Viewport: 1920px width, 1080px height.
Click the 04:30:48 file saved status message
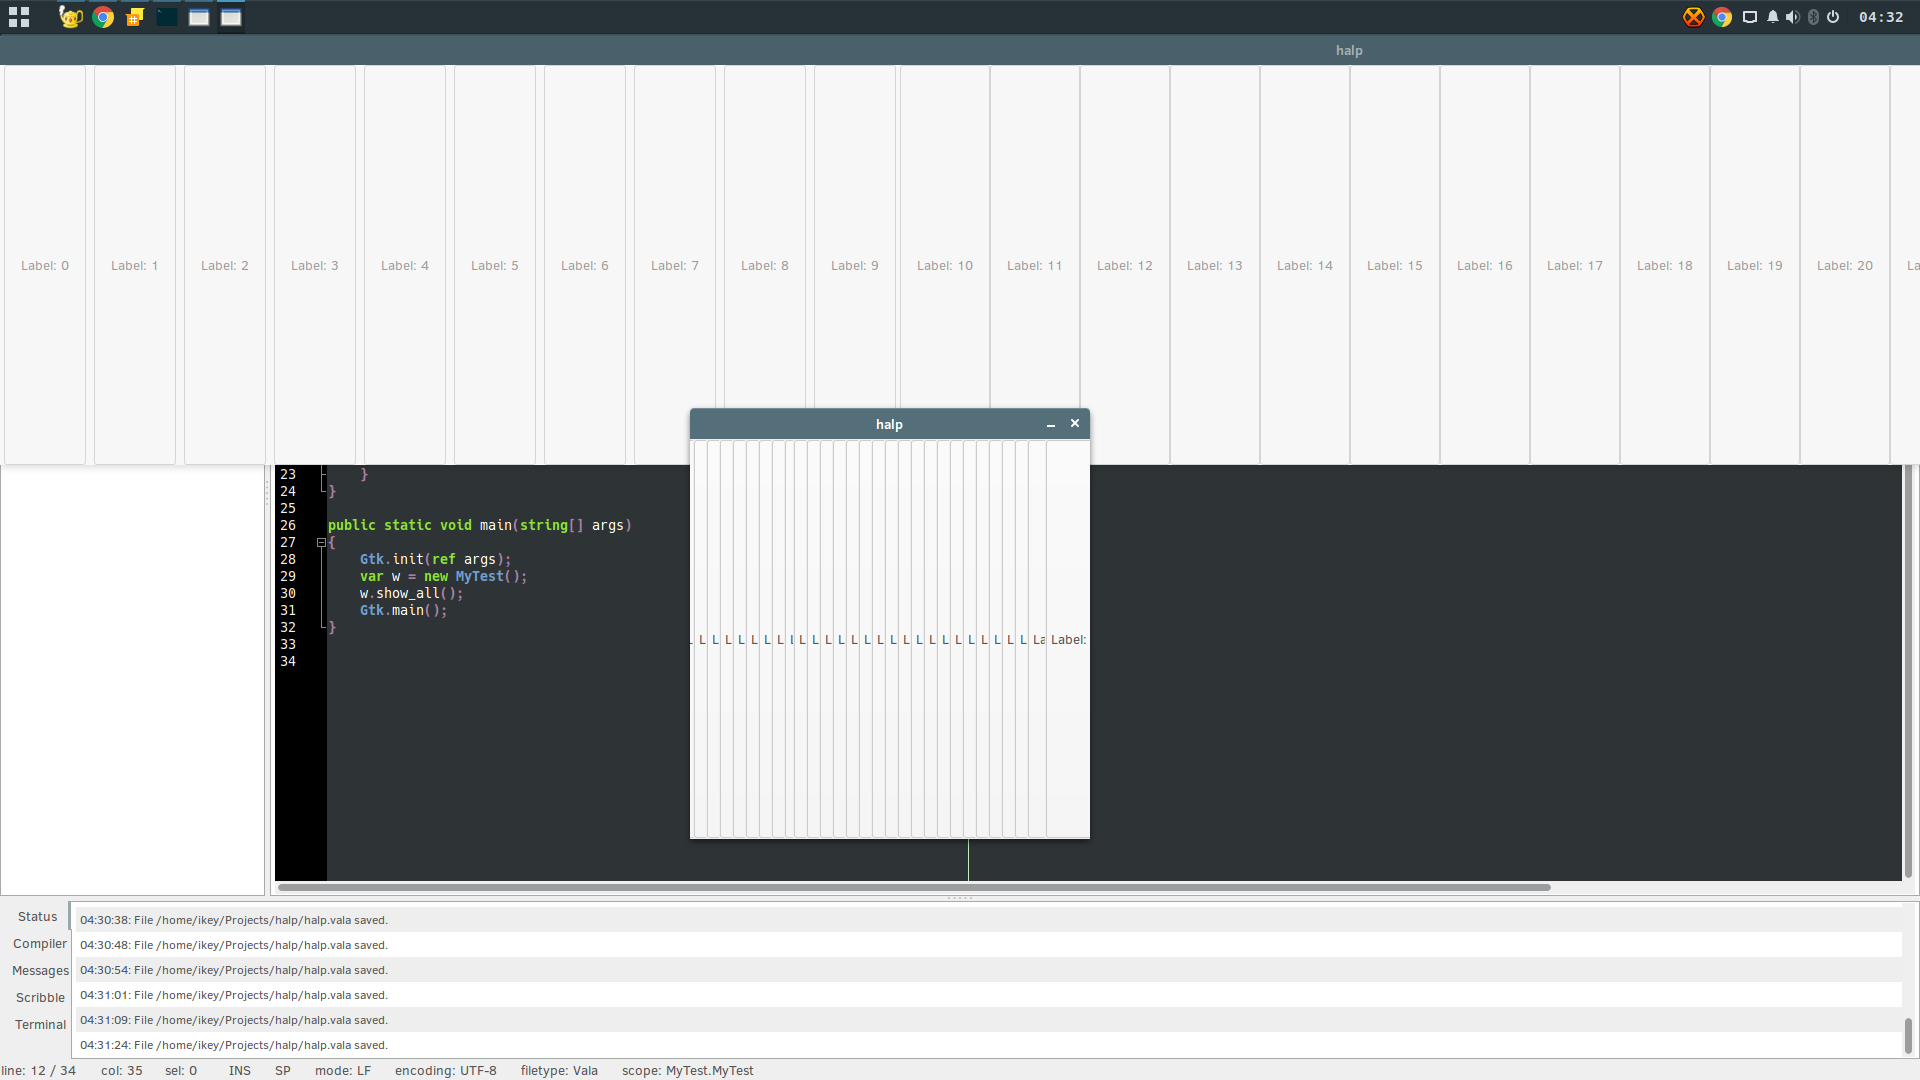pyautogui.click(x=990, y=945)
